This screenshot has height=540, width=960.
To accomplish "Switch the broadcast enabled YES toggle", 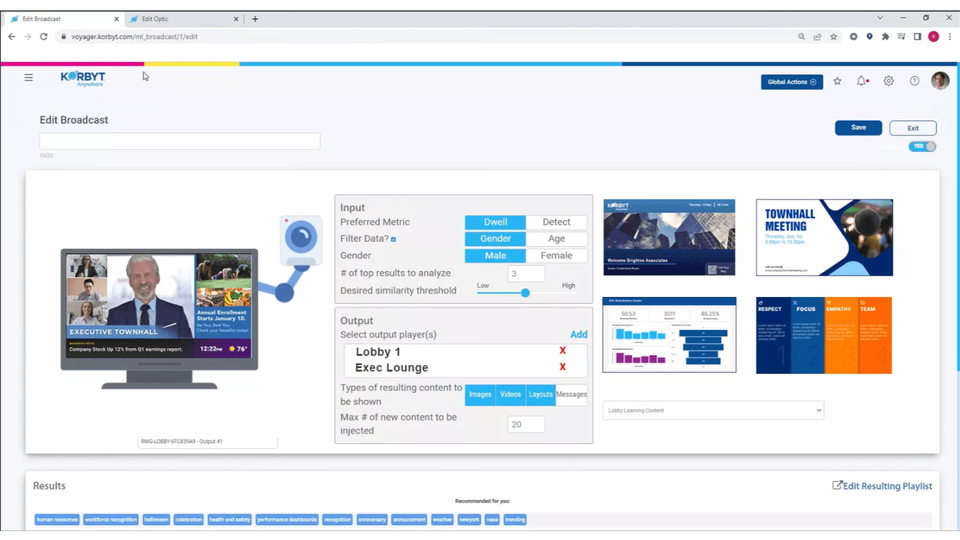I will pyautogui.click(x=922, y=146).
